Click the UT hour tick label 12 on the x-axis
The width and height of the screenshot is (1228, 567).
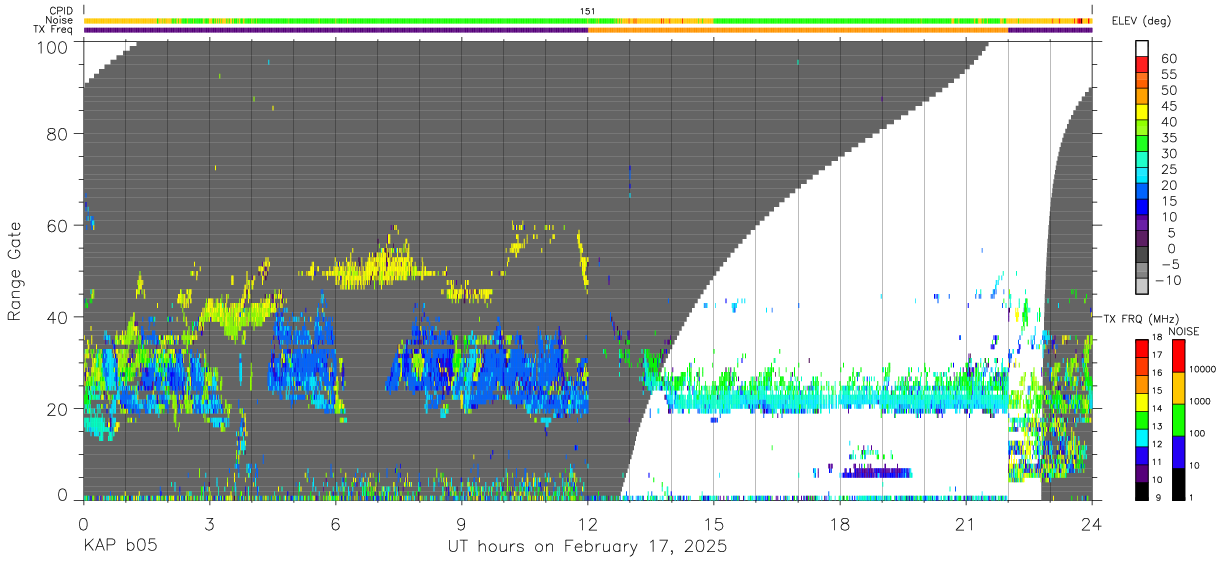point(588,522)
